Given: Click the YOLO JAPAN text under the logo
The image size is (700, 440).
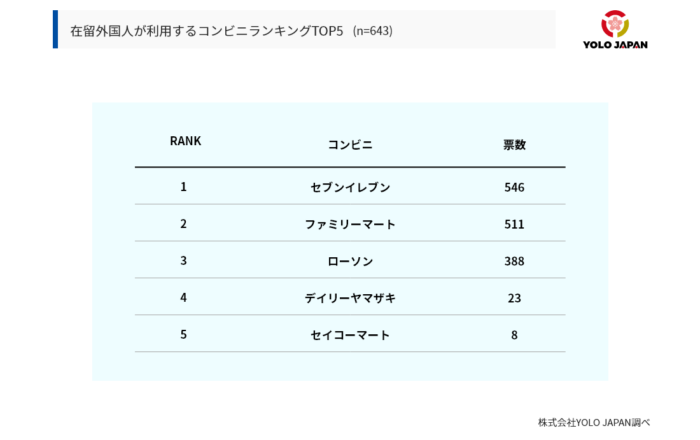Looking at the screenshot, I should (617, 44).
